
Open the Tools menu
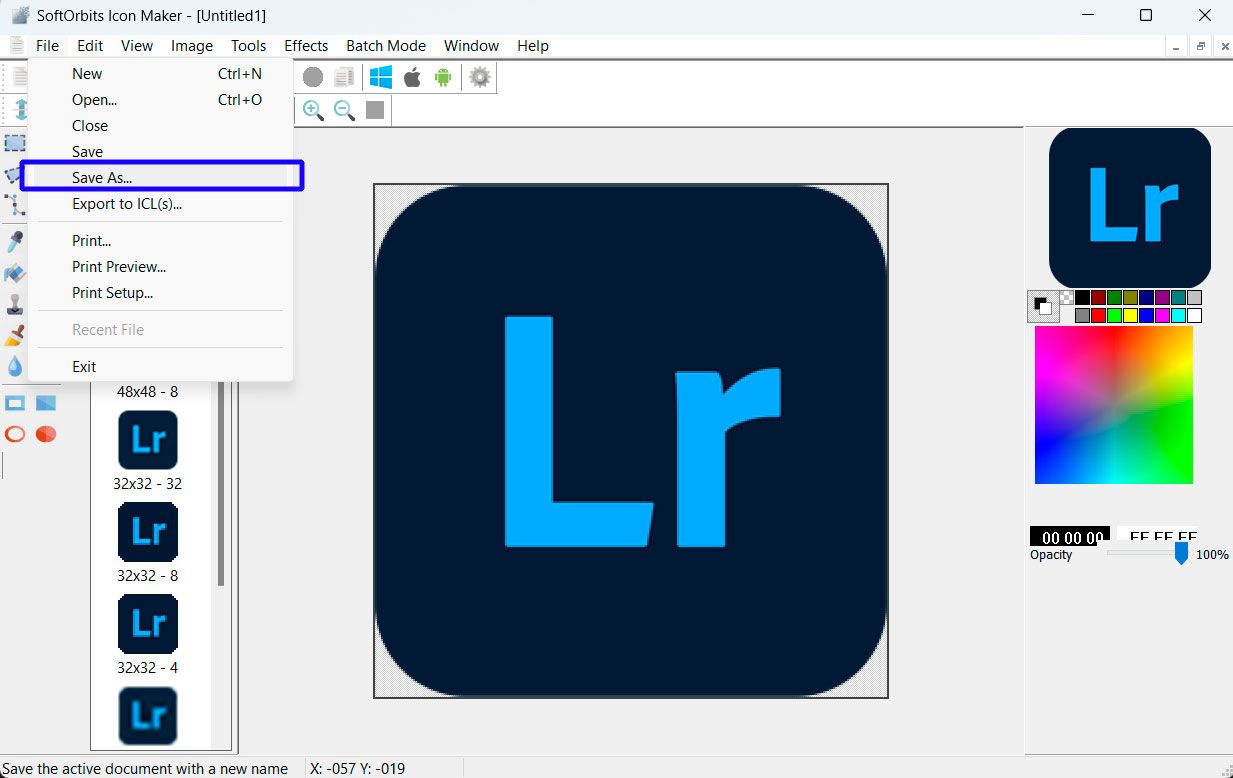[249, 45]
